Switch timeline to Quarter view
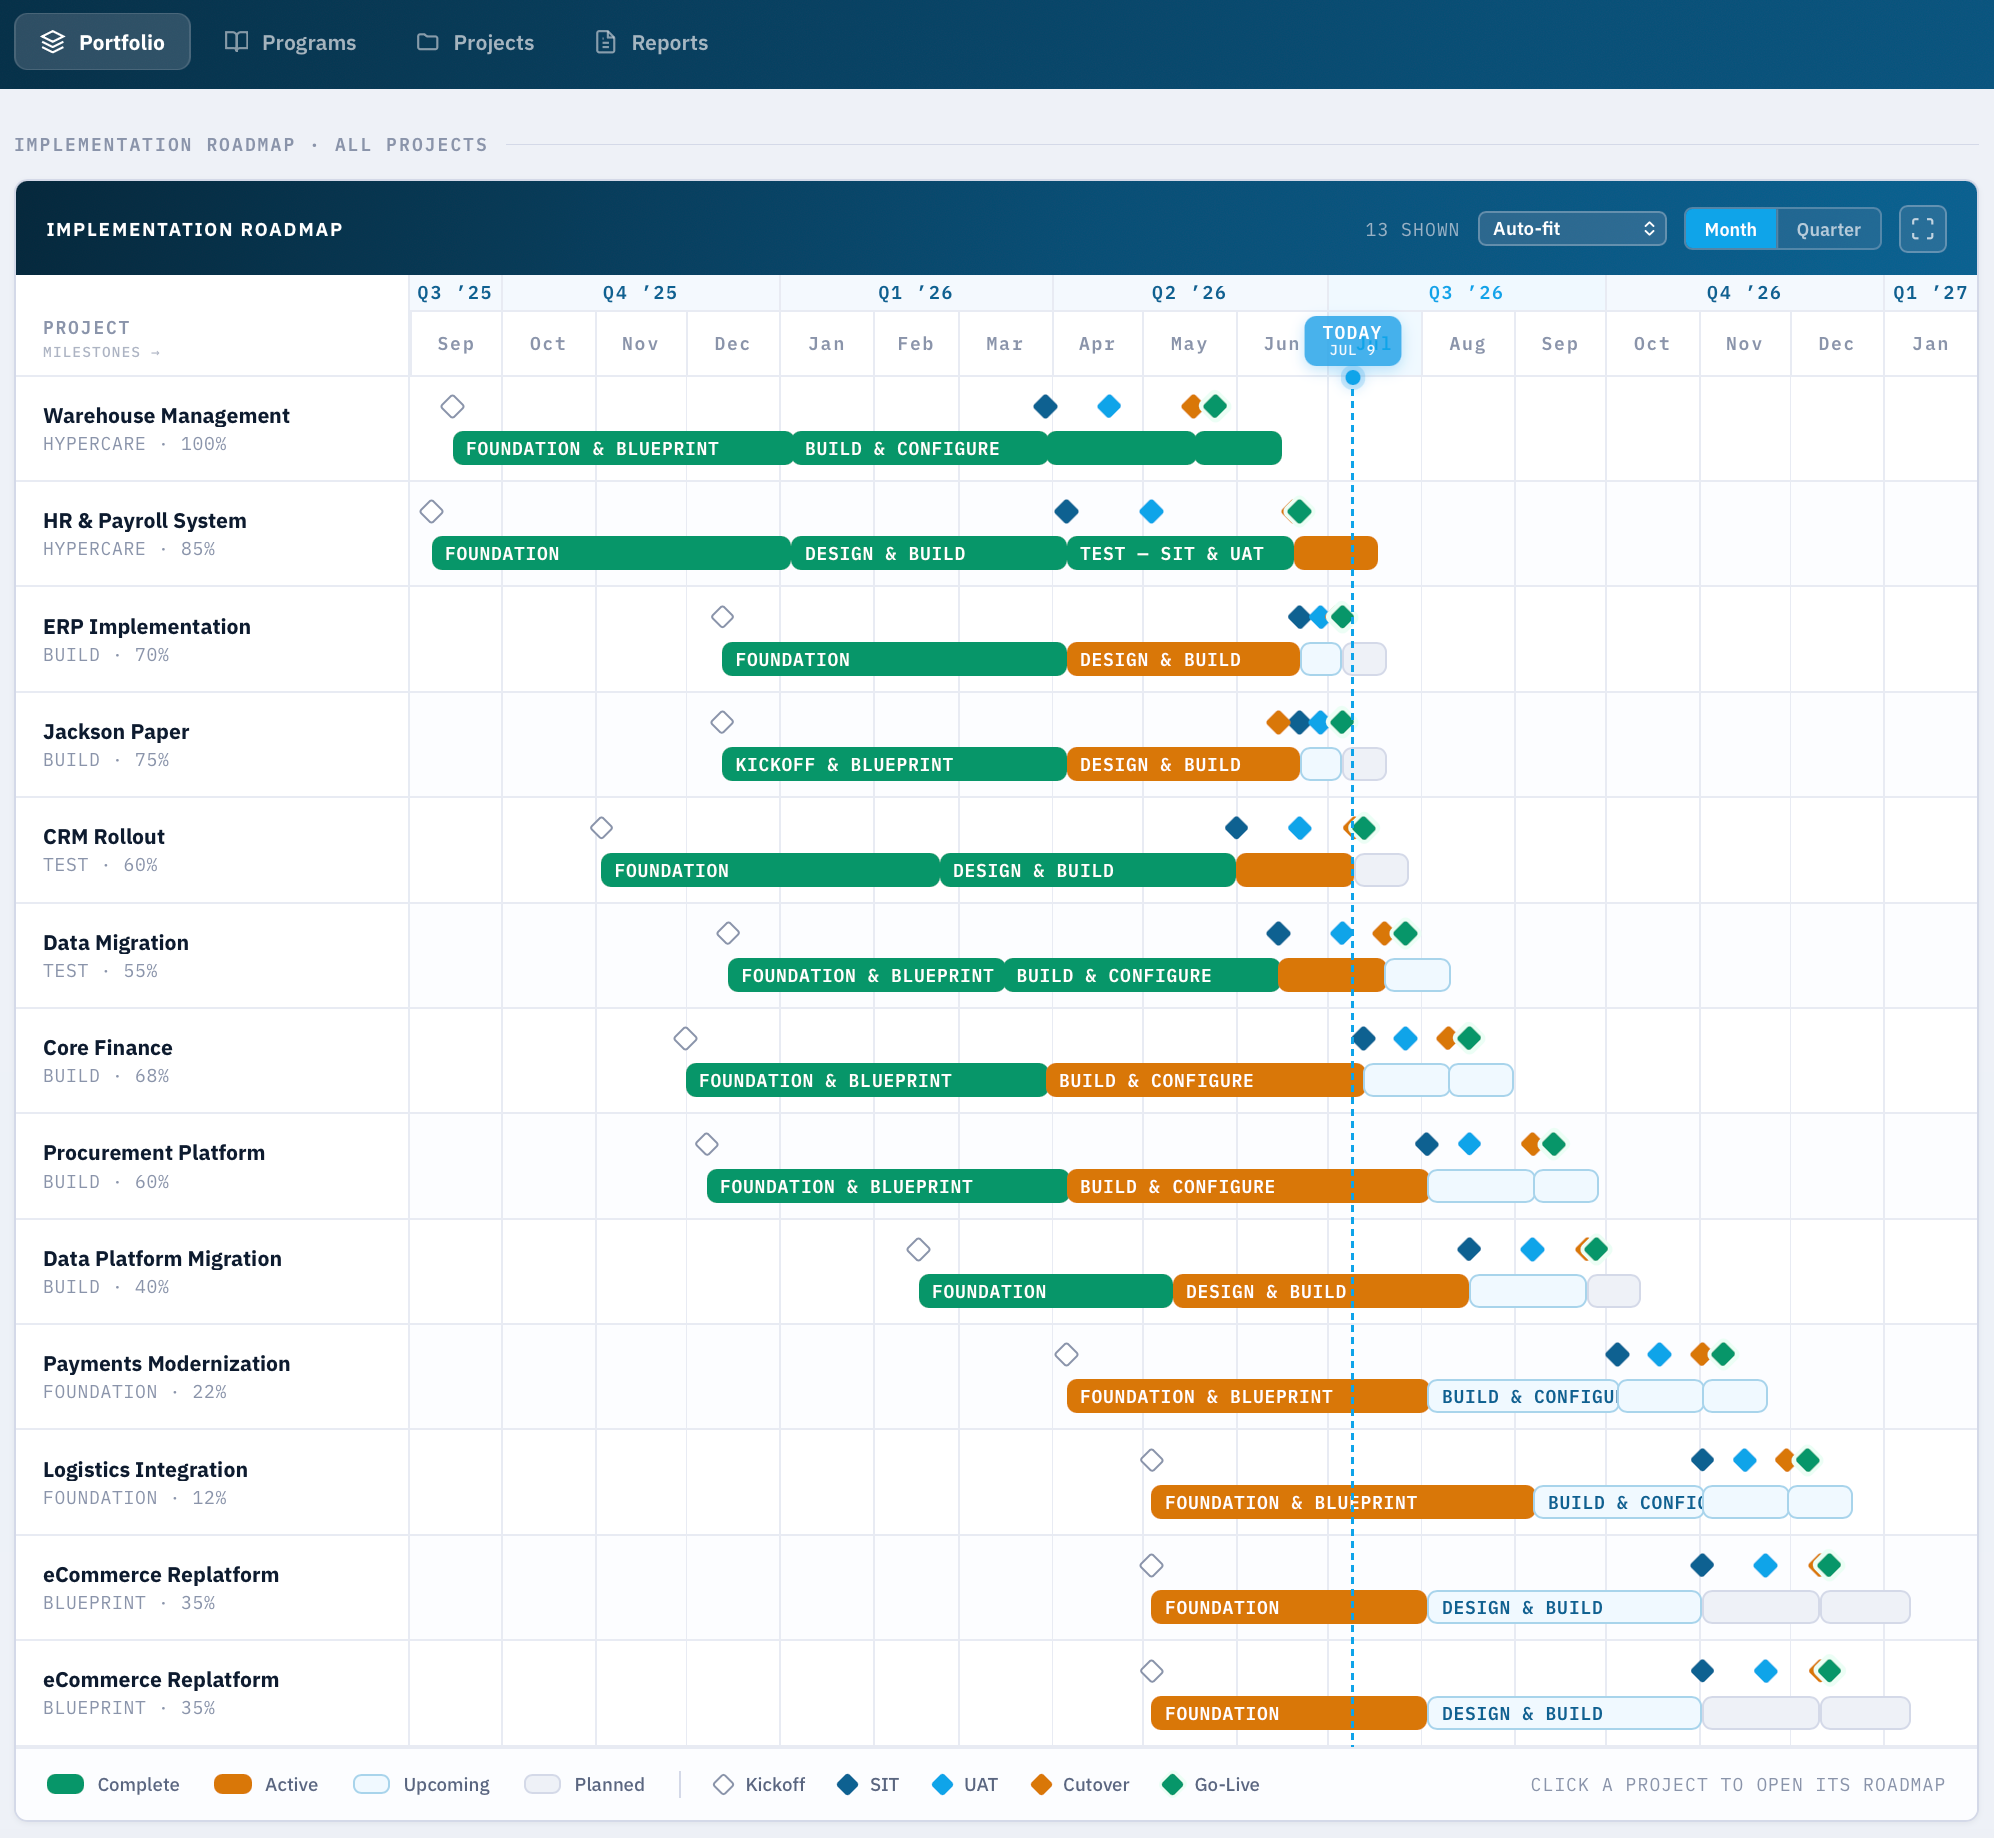The image size is (1994, 1838). [x=1828, y=229]
